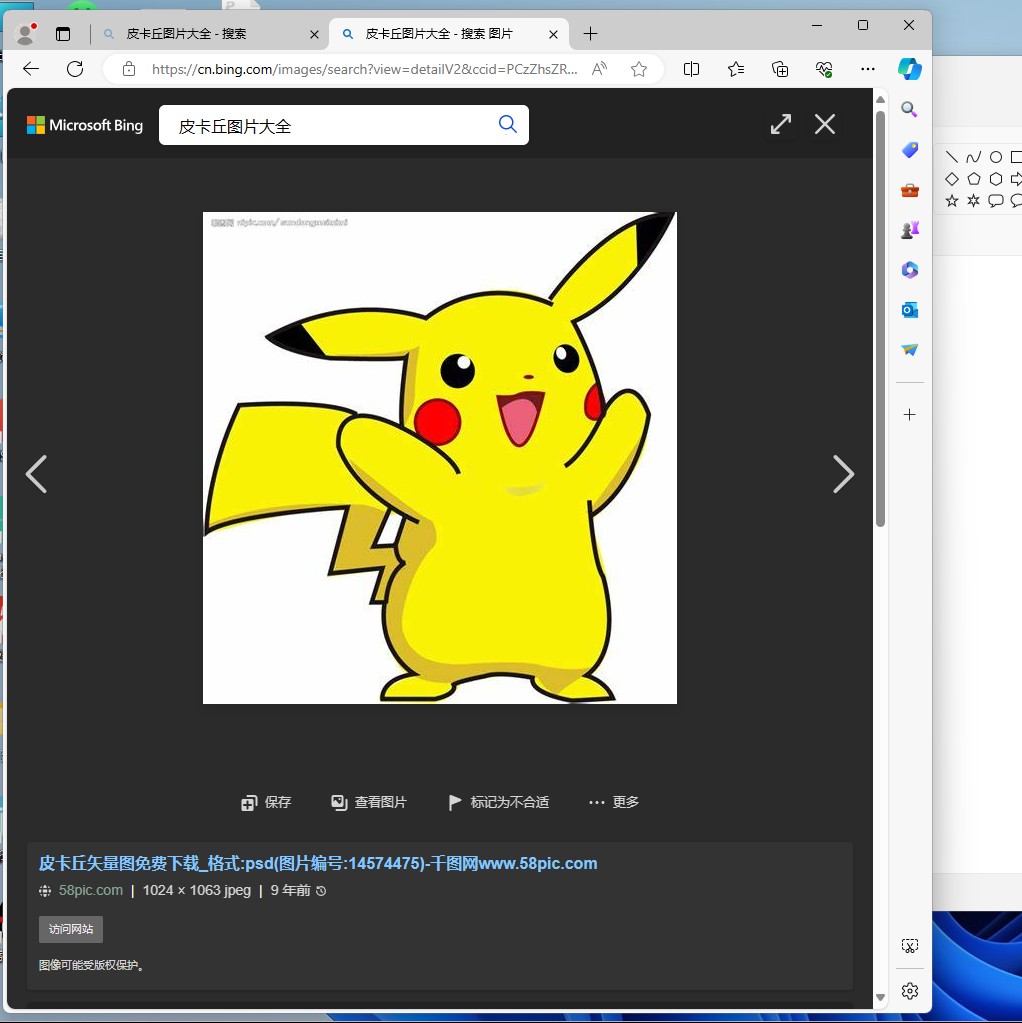
Task: Add a sidebar app with plus
Action: (x=909, y=415)
